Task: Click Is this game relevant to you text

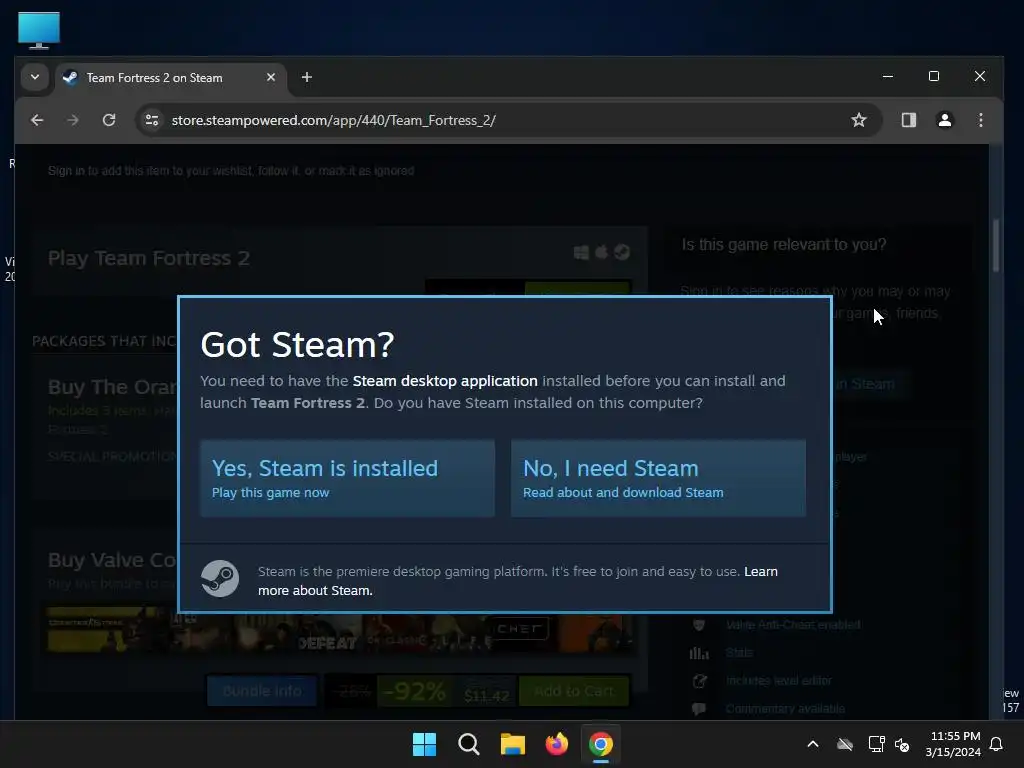Action: pyautogui.click(x=784, y=245)
